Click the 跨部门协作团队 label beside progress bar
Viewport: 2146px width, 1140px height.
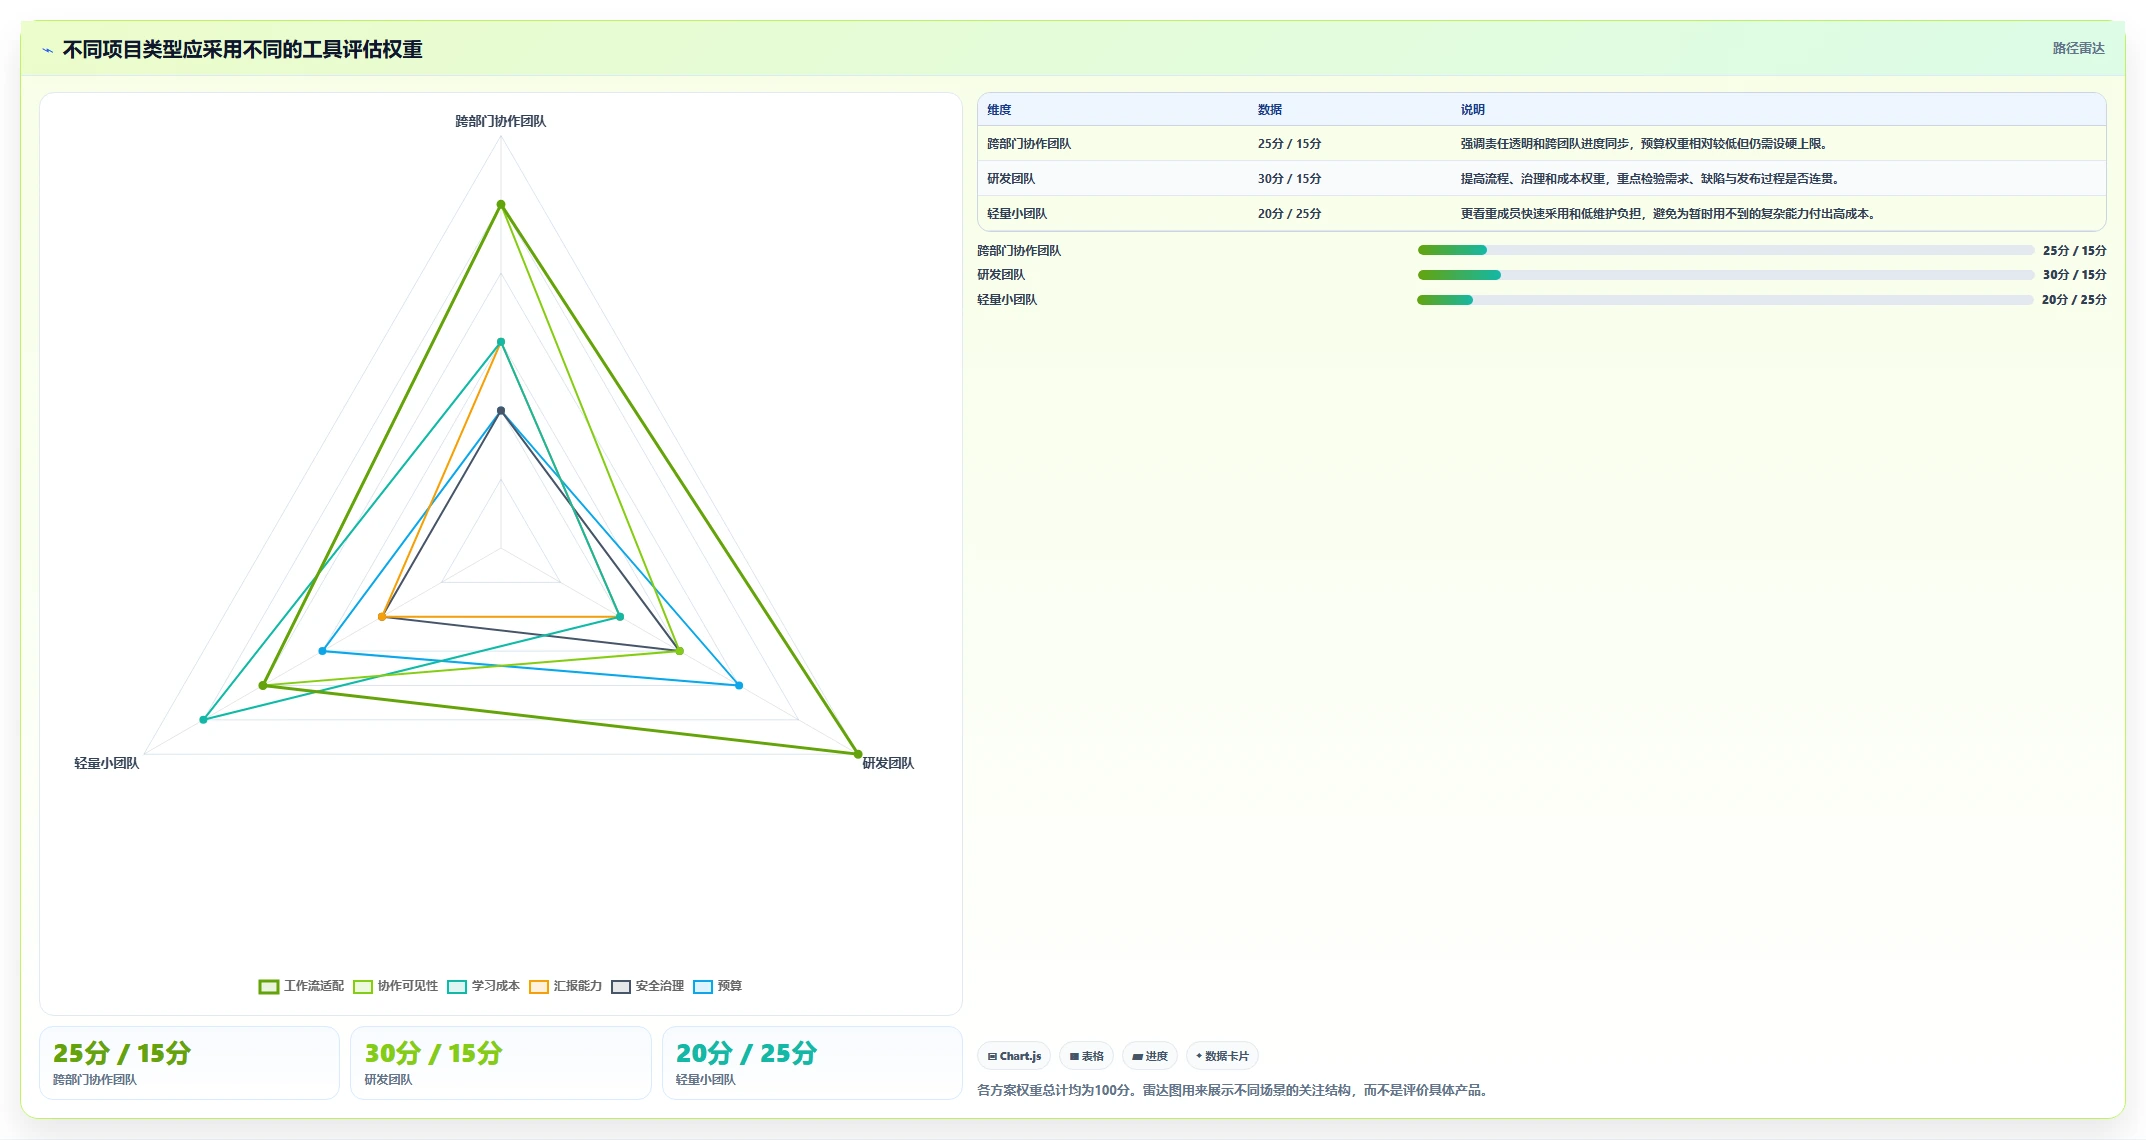tap(1019, 251)
